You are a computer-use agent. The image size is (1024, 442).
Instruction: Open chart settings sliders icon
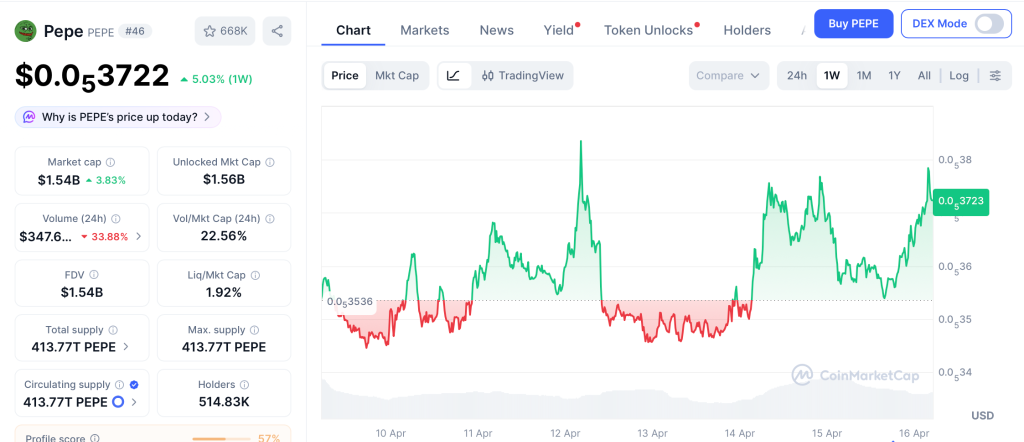(x=995, y=75)
